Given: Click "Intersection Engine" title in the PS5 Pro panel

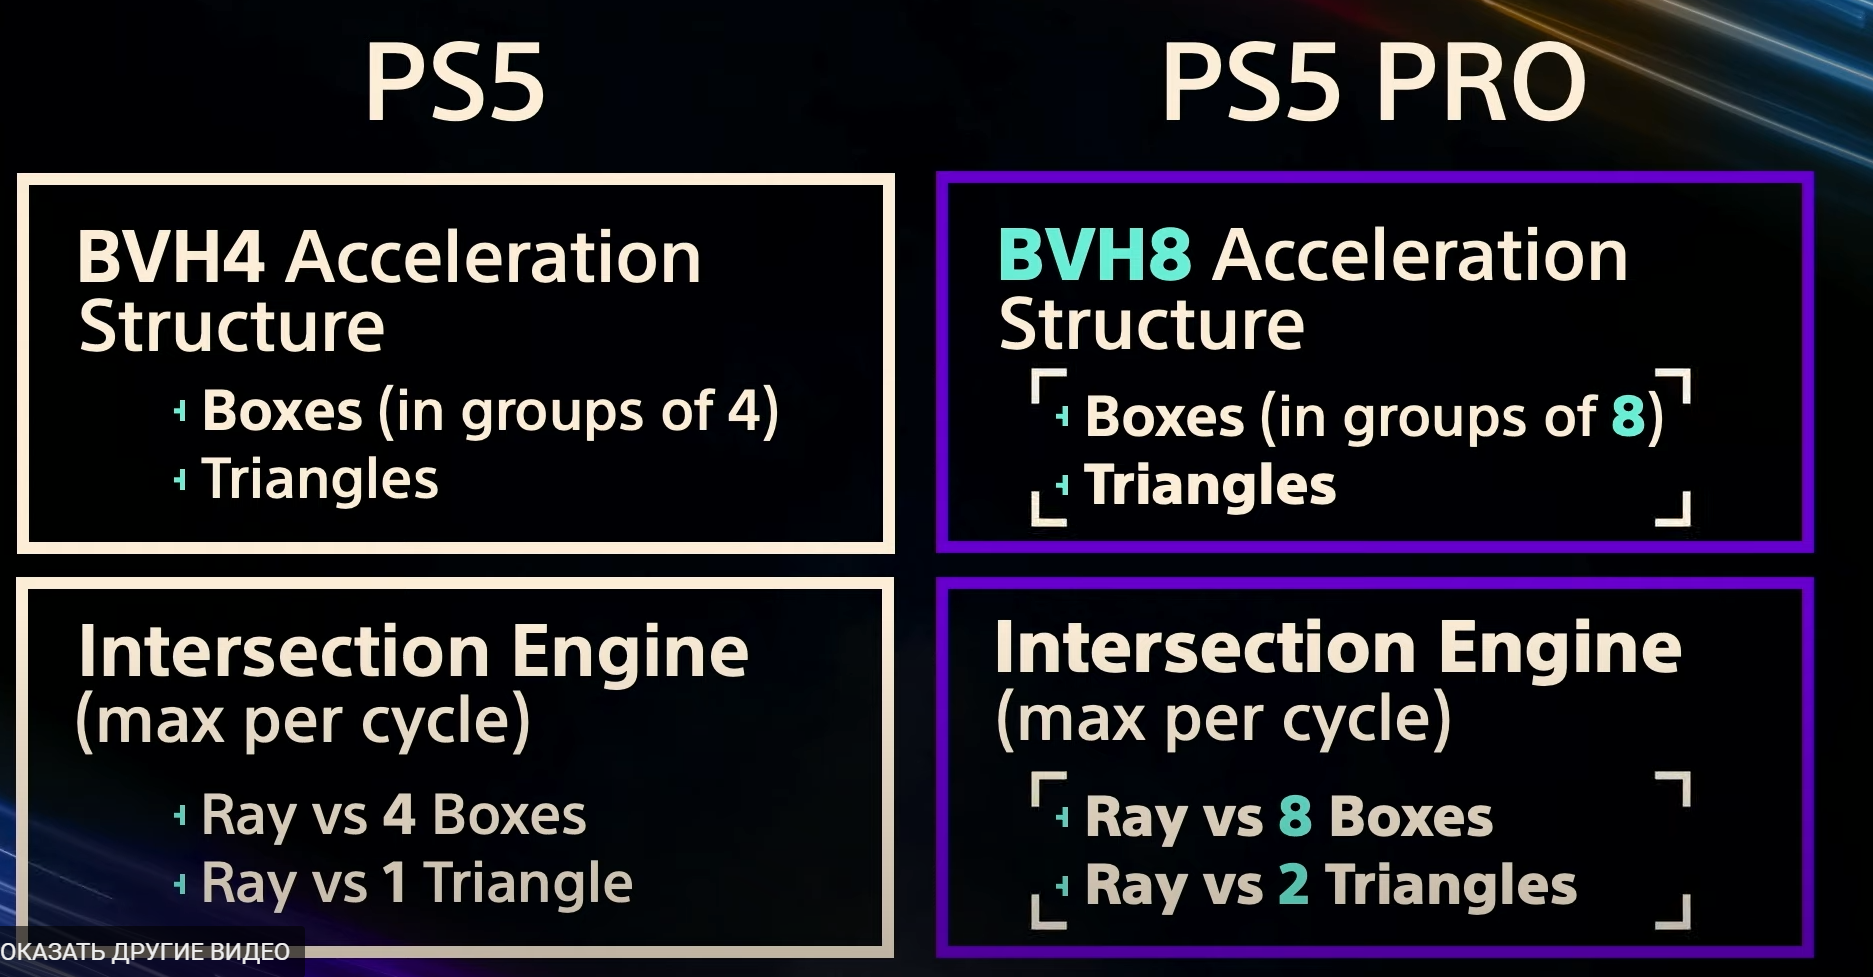Looking at the screenshot, I should [x=1338, y=648].
